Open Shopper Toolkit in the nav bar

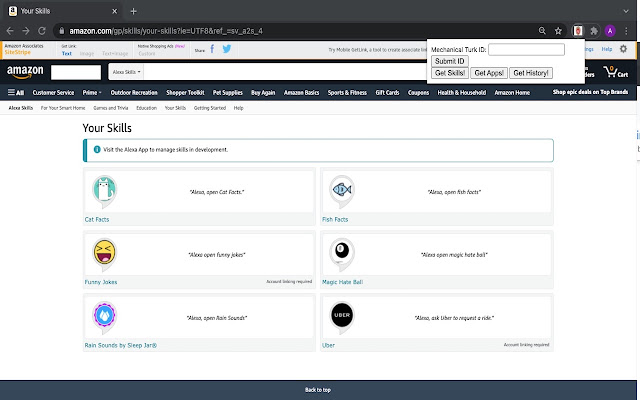pos(185,93)
